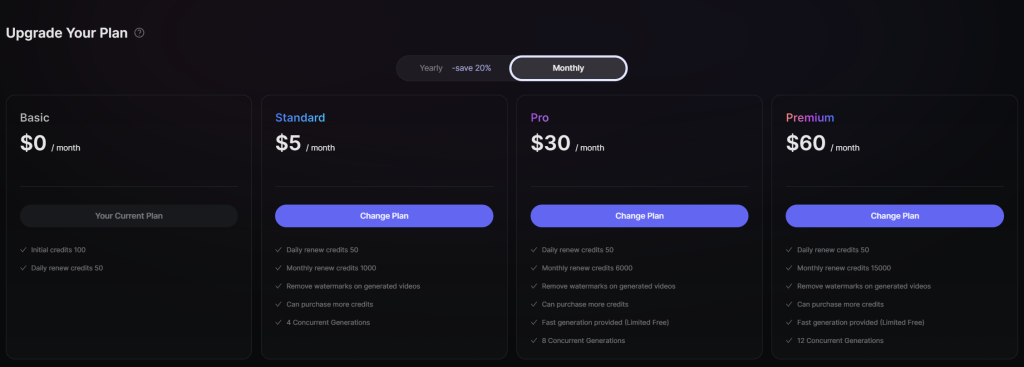Click the $60 per month price
Viewport: 1024px width, 367px height.
click(822, 144)
